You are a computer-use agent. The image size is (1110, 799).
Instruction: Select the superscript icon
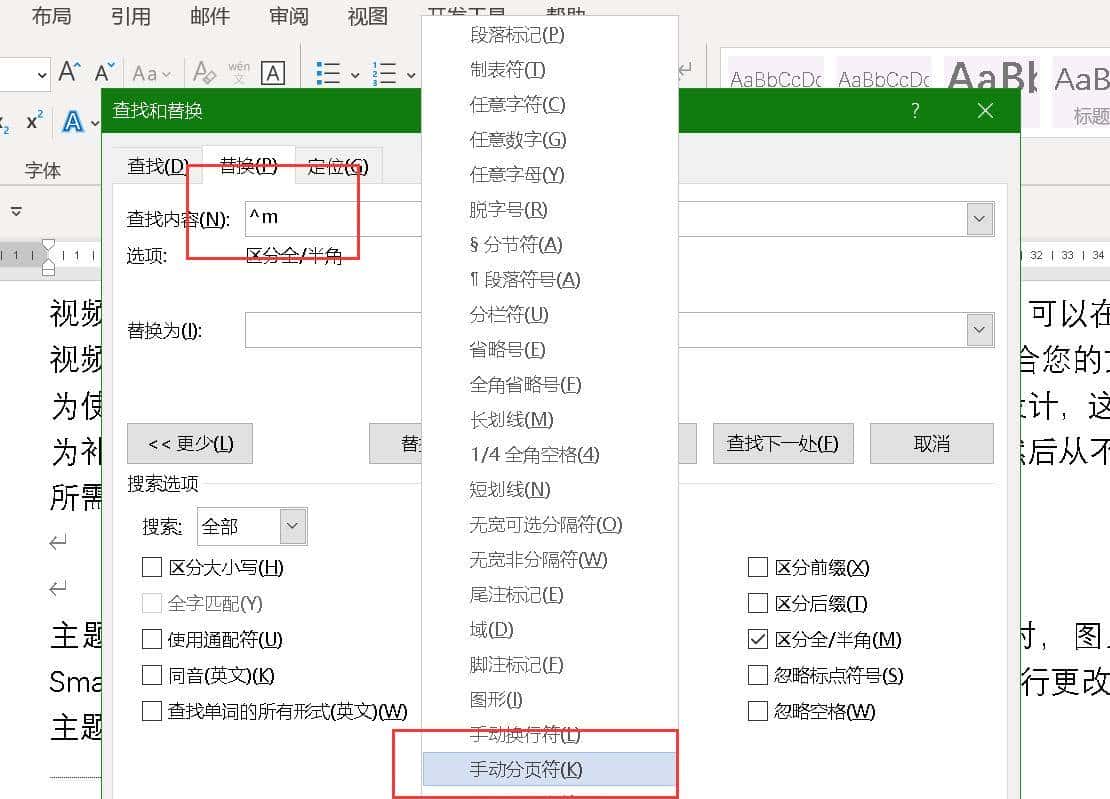[x=34, y=119]
